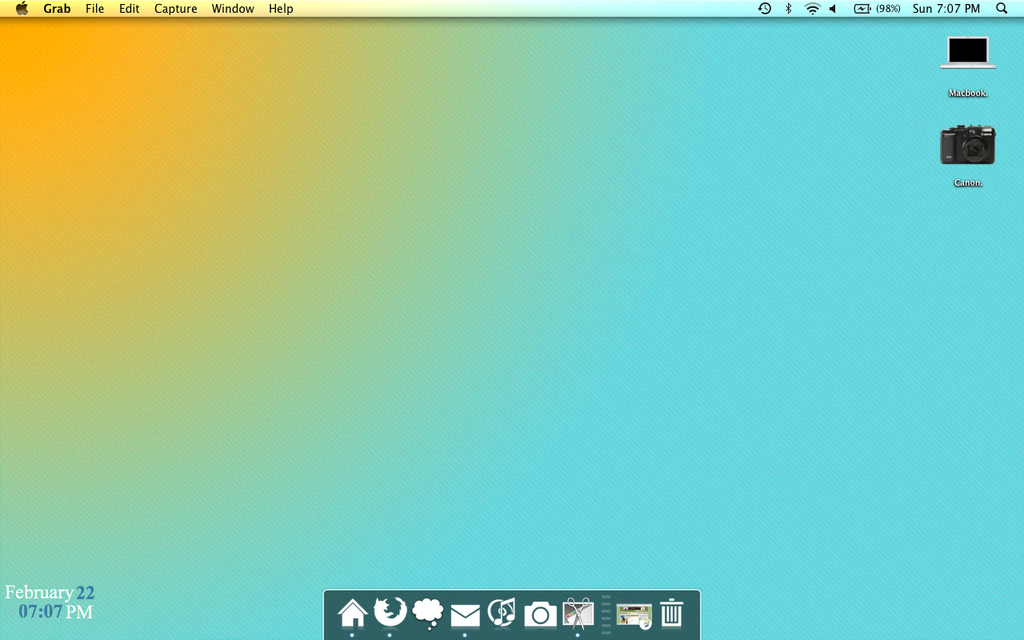This screenshot has width=1024, height=640.
Task: Click the 07:07 PM desktop clock widget
Action: 56,612
